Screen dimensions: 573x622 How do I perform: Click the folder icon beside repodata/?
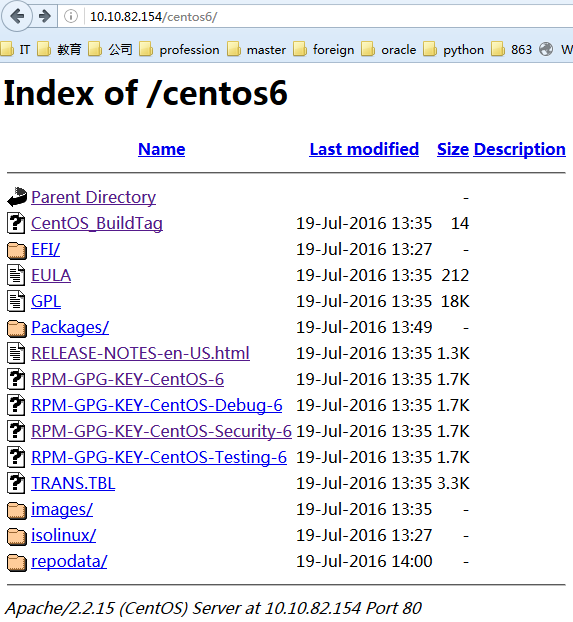pos(17,562)
